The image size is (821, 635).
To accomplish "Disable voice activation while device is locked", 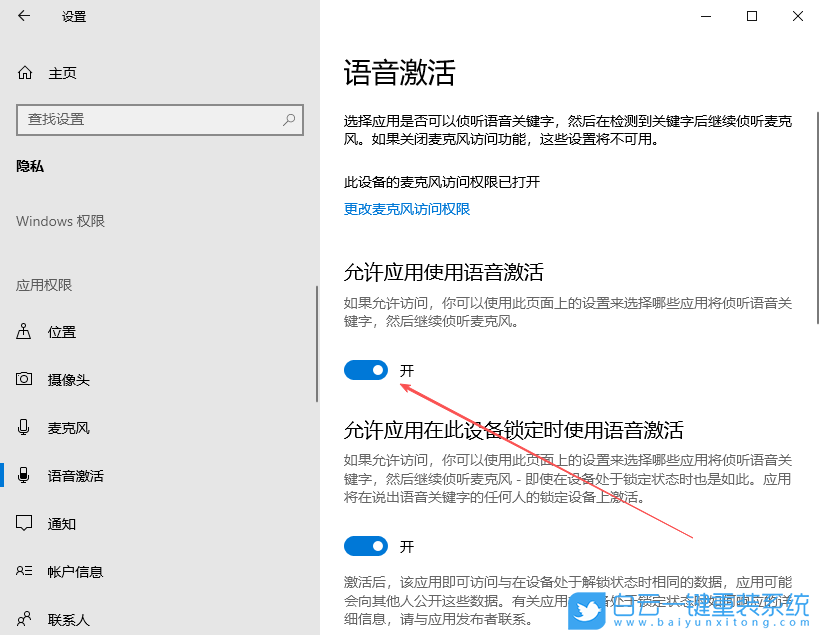I will (365, 547).
